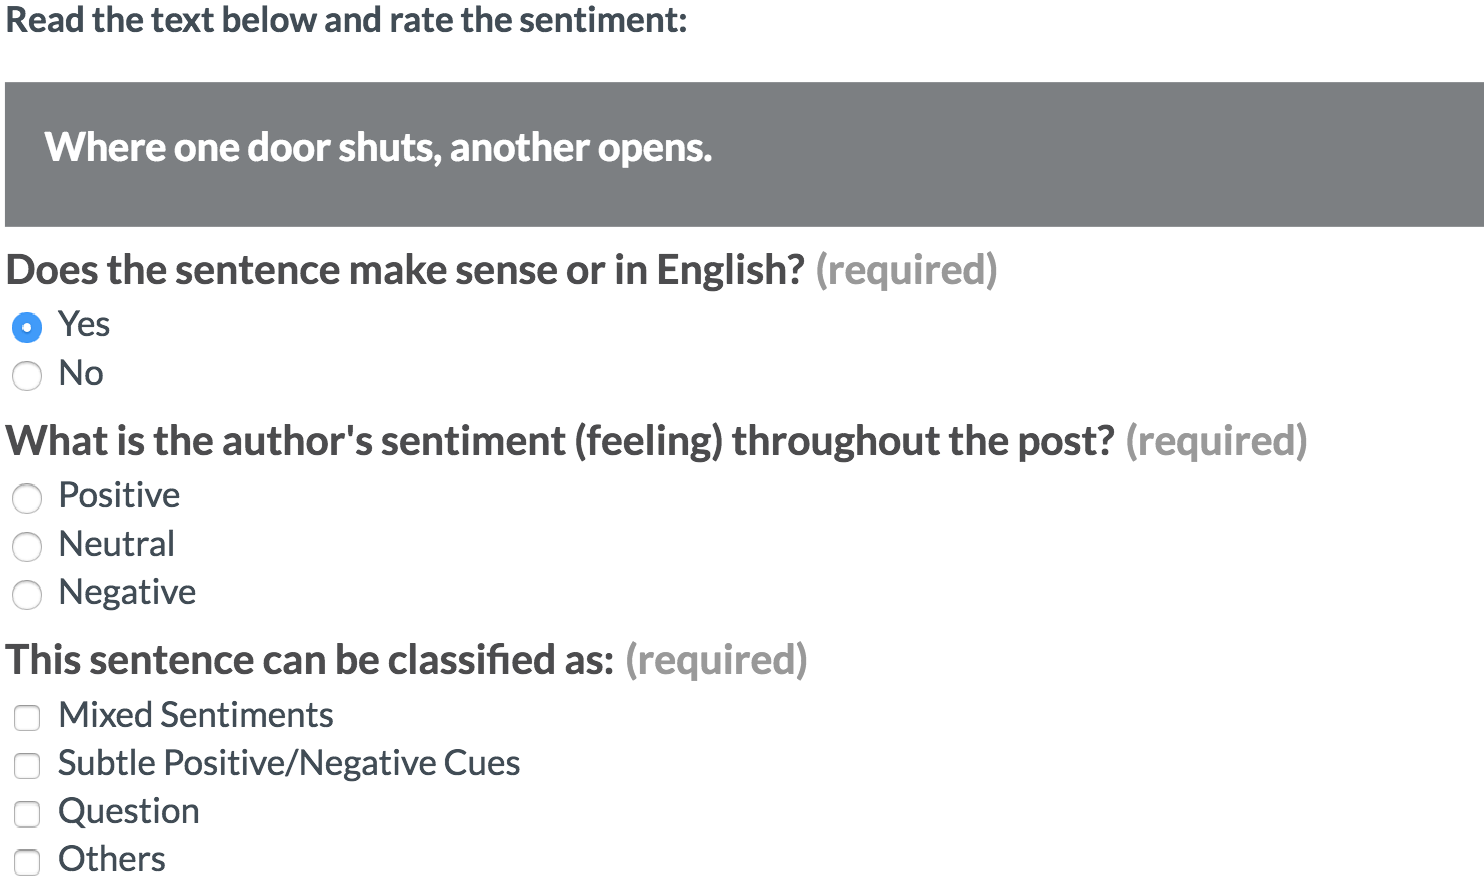This screenshot has width=1484, height=888.
Task: Click the 'No' label text
Action: point(81,373)
